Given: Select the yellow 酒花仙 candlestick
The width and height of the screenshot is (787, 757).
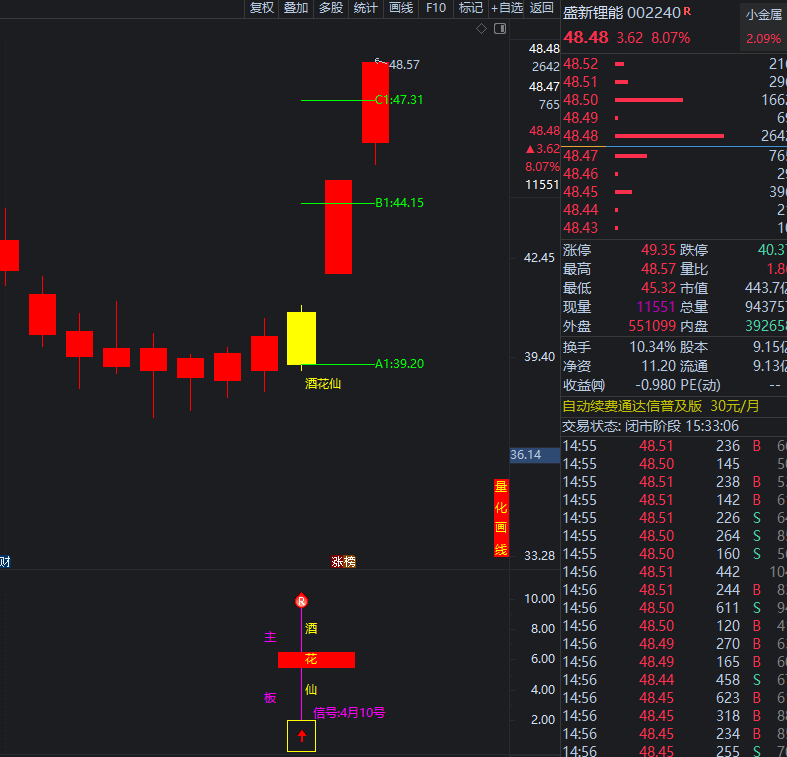Looking at the screenshot, I should (x=301, y=338).
